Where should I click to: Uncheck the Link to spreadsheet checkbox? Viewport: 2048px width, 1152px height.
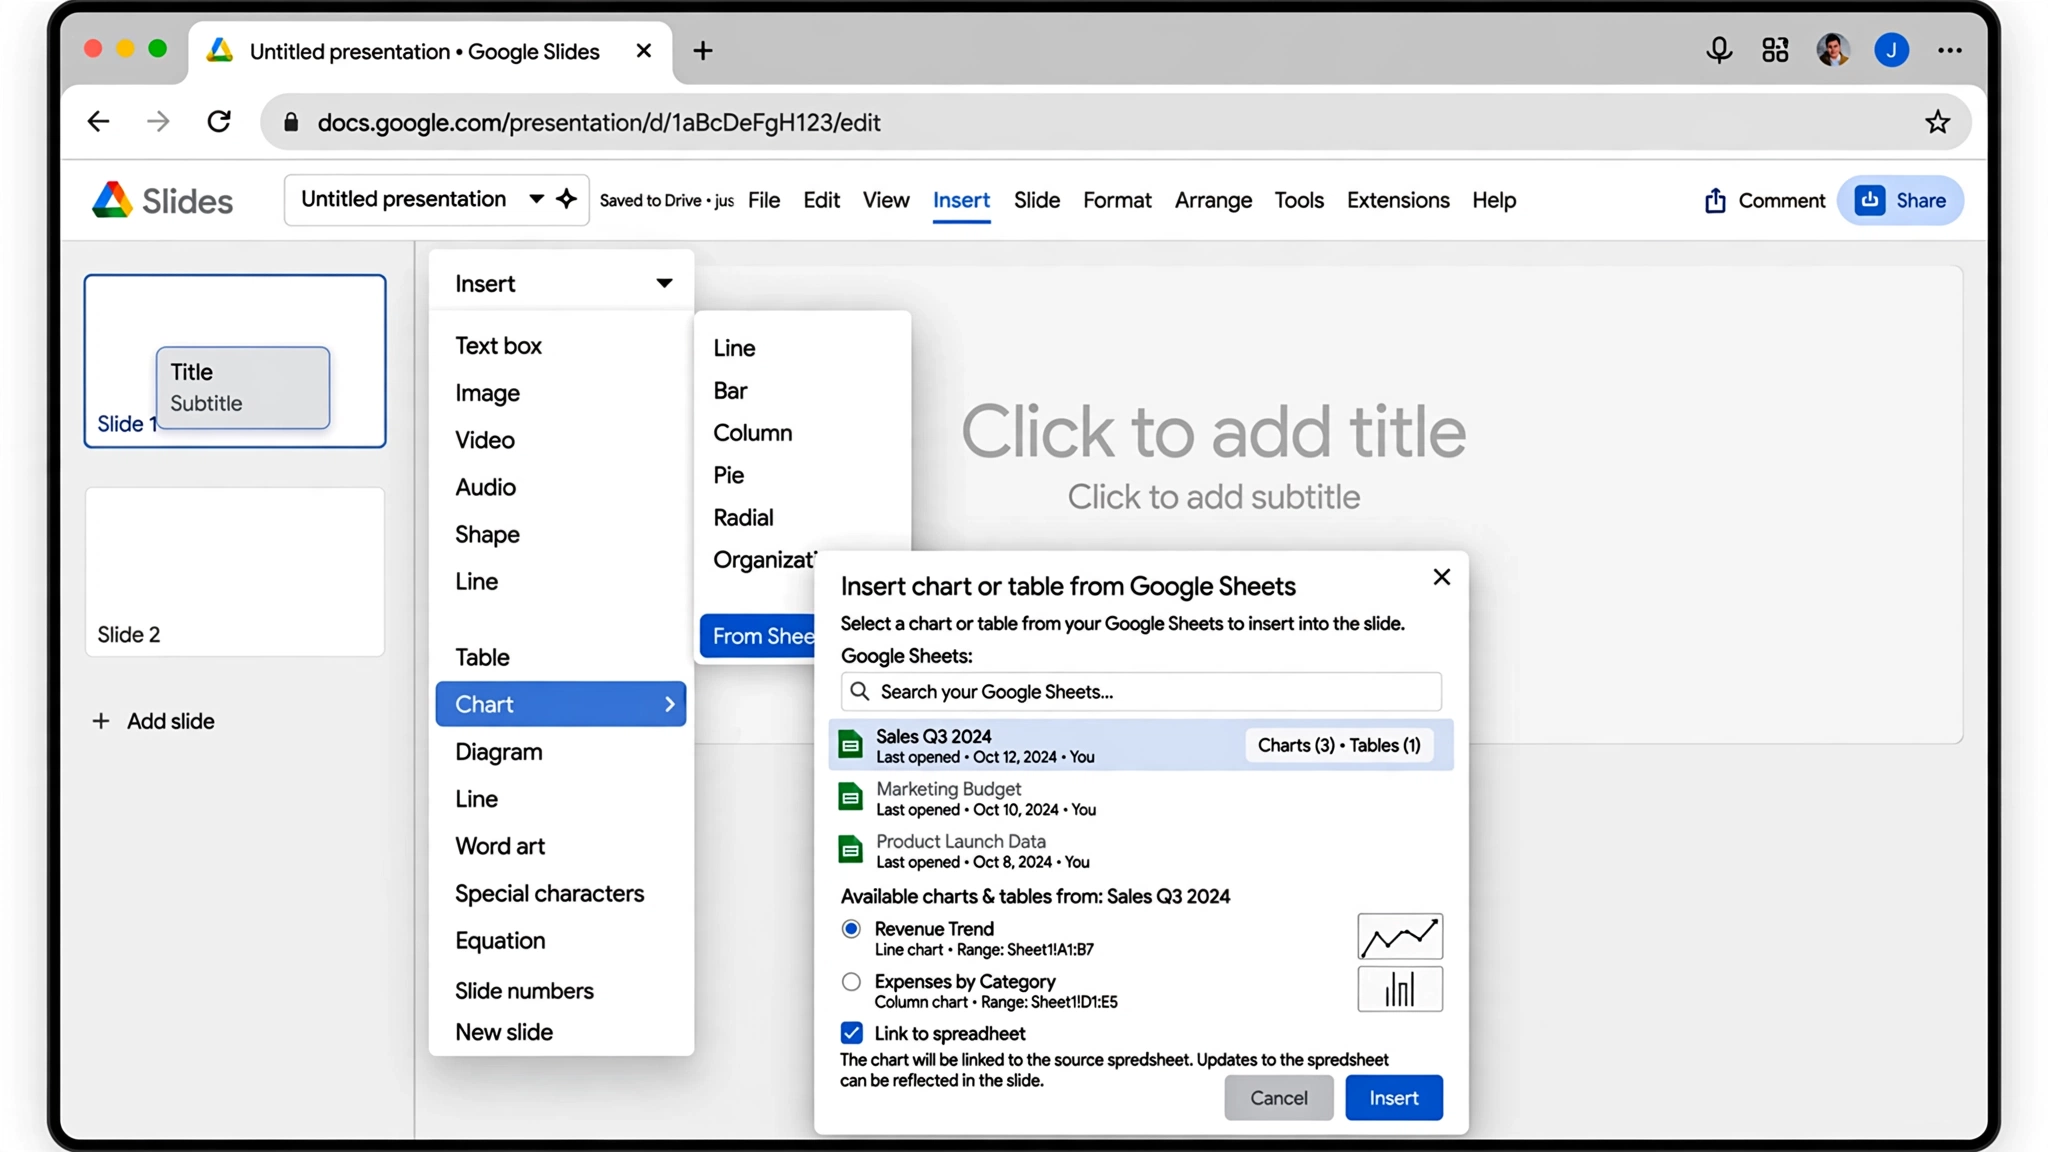(x=851, y=1033)
